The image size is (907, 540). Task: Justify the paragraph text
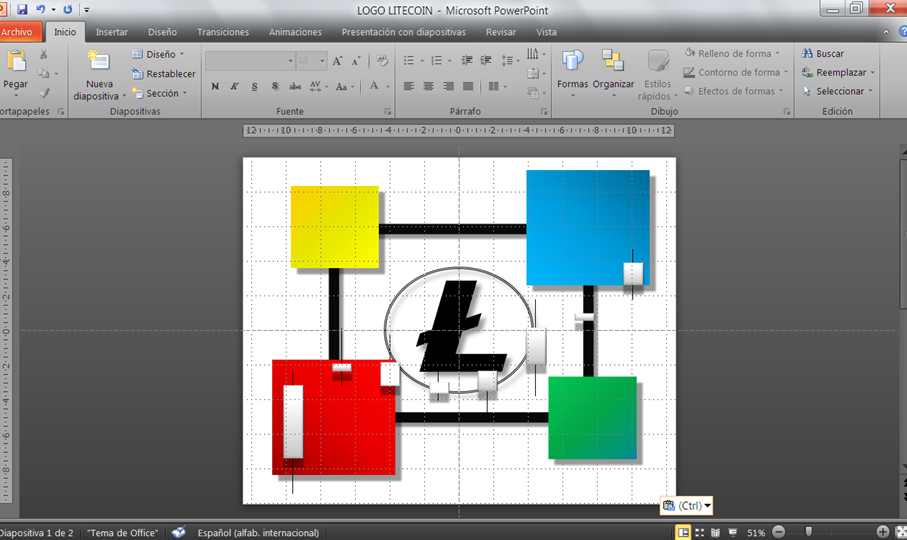coord(468,86)
